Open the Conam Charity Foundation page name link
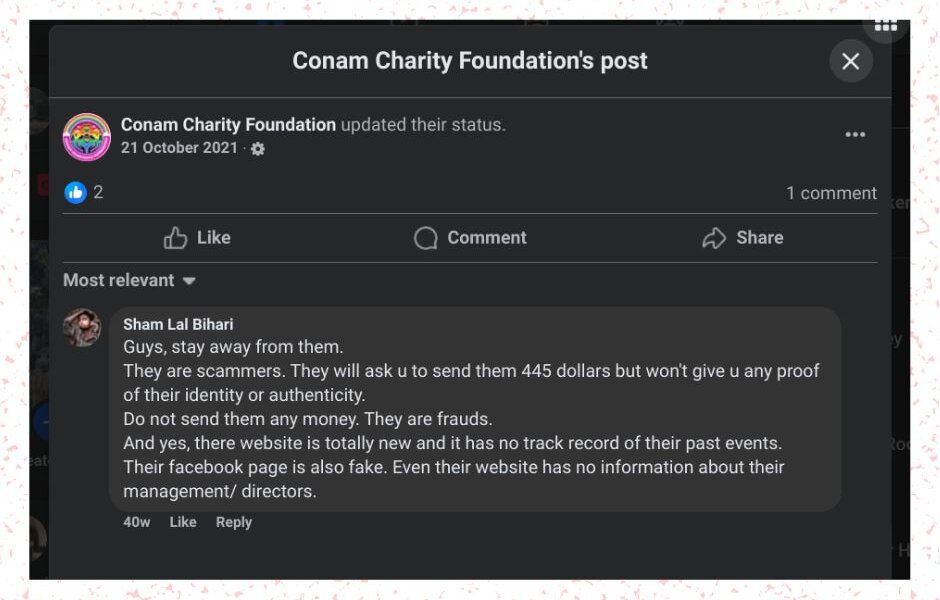This screenshot has height=600, width=940. pos(228,125)
